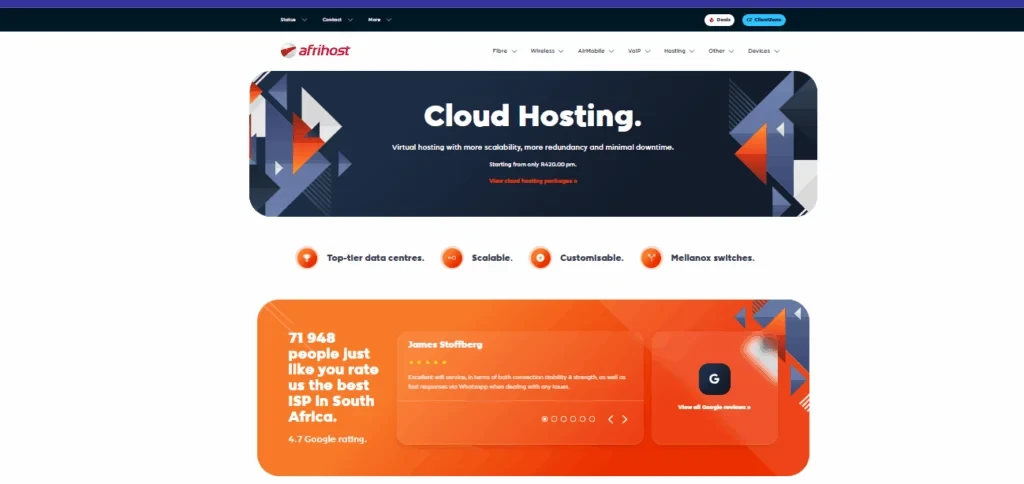The width and height of the screenshot is (1024, 484).
Task: Click reviewer name James Stoffberg
Action: [x=445, y=344]
